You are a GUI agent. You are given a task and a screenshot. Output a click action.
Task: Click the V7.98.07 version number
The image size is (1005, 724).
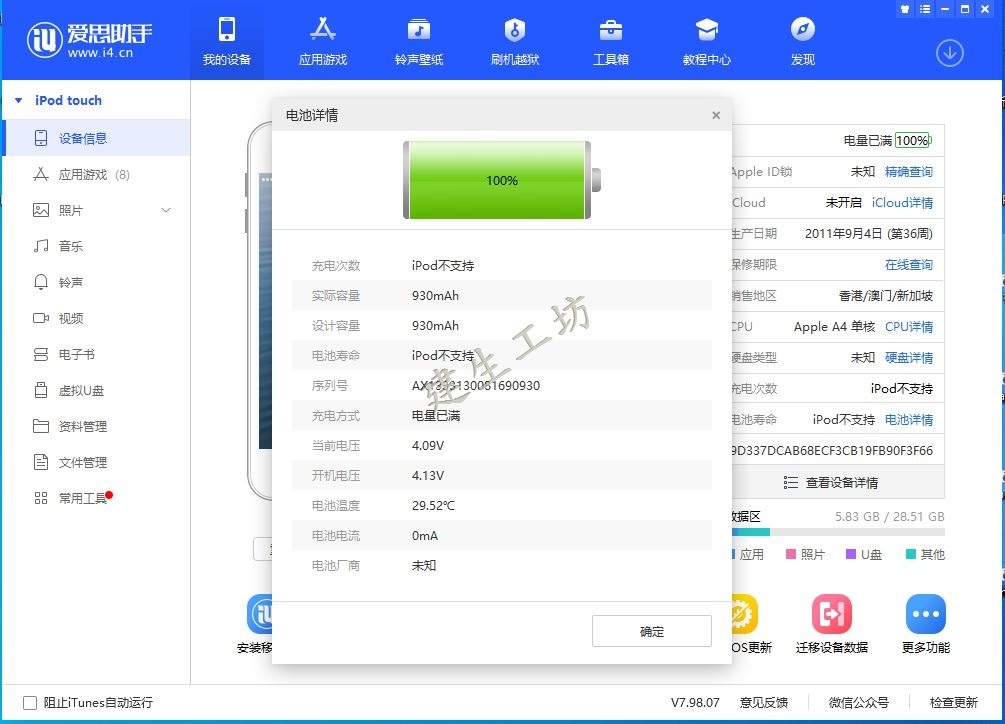695,703
